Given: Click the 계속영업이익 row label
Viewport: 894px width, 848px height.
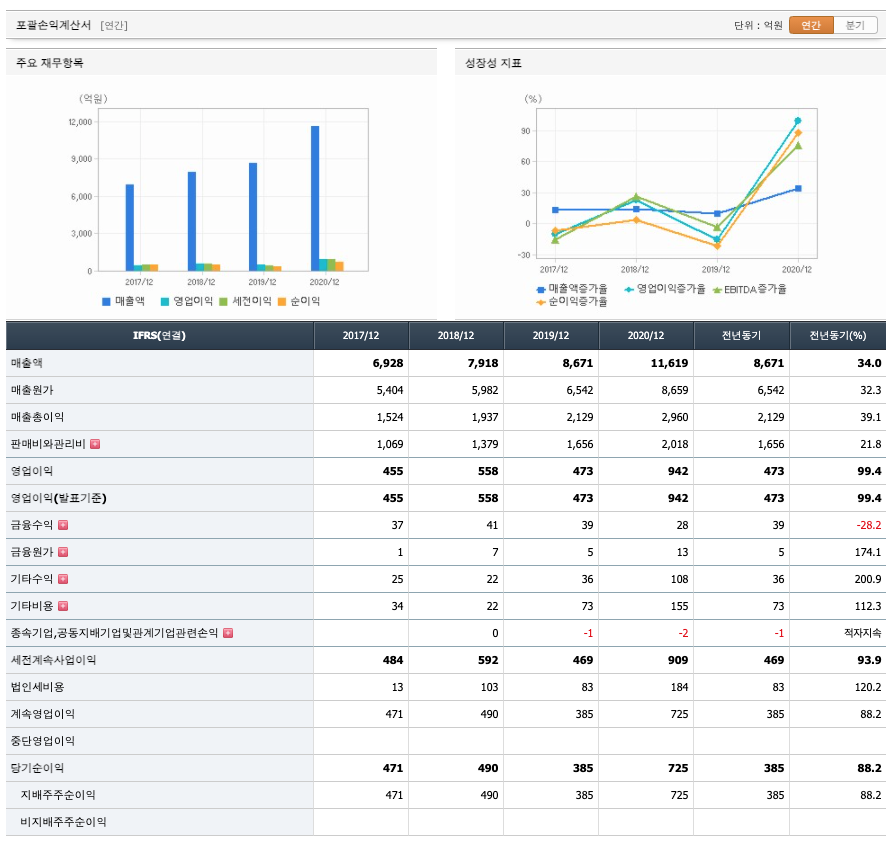Looking at the screenshot, I should [x=43, y=714].
